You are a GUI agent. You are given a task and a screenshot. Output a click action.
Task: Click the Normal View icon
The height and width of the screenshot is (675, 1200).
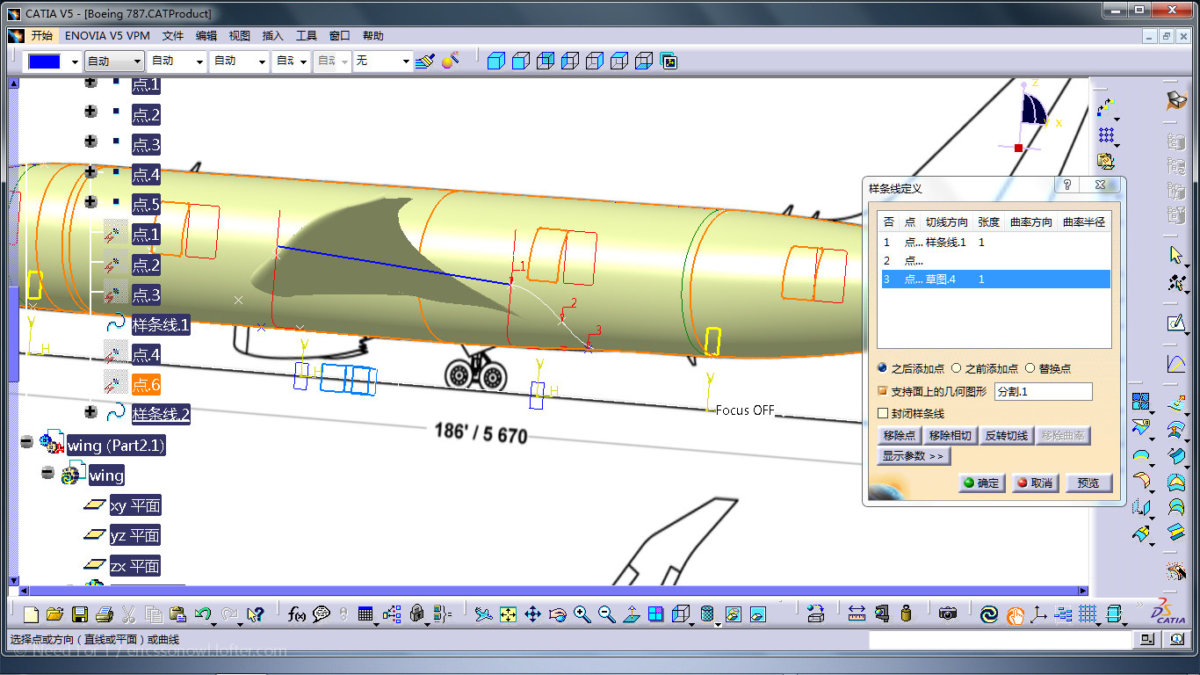[631, 614]
